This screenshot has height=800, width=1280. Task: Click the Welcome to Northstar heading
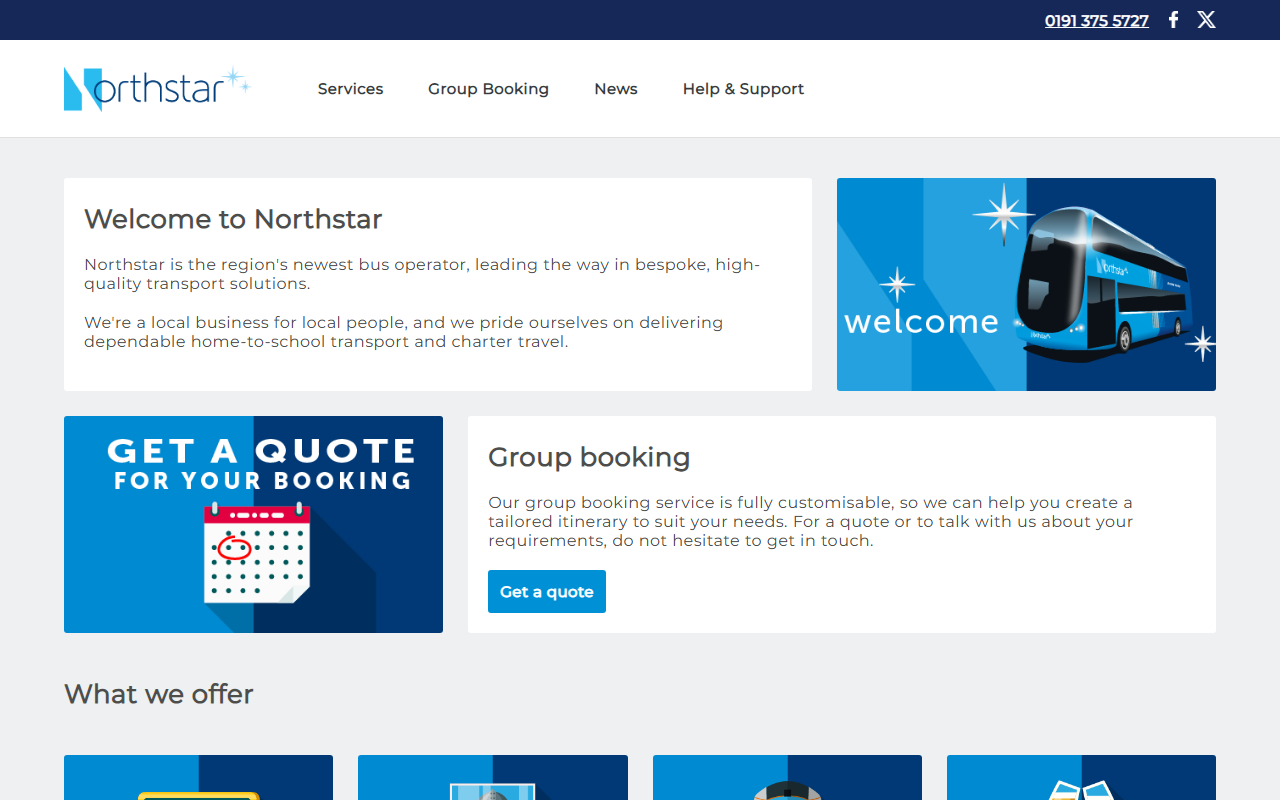pyautogui.click(x=233, y=219)
